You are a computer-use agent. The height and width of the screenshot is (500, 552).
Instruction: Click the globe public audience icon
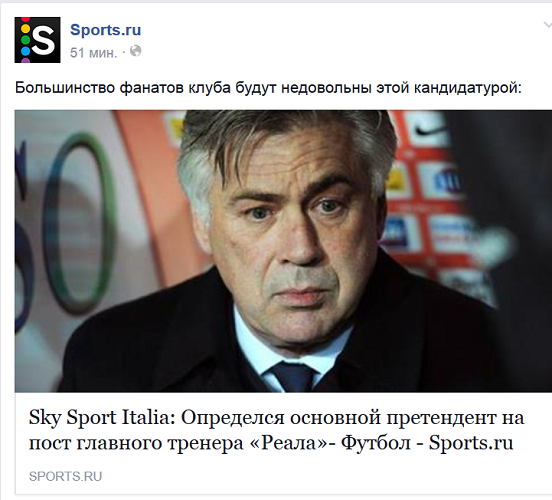(x=136, y=51)
